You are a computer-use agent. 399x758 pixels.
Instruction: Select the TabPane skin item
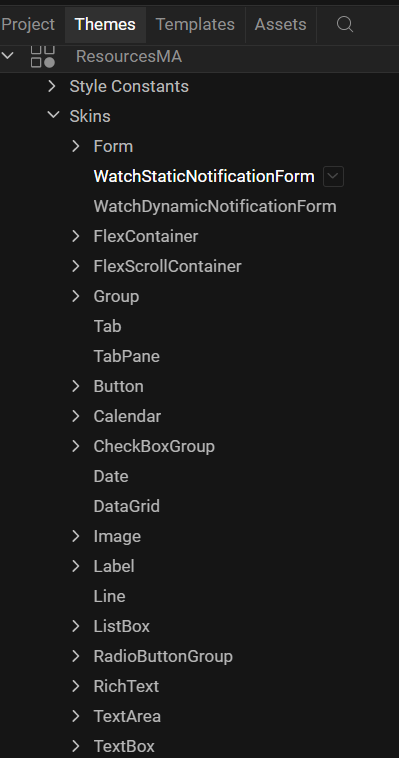[126, 356]
